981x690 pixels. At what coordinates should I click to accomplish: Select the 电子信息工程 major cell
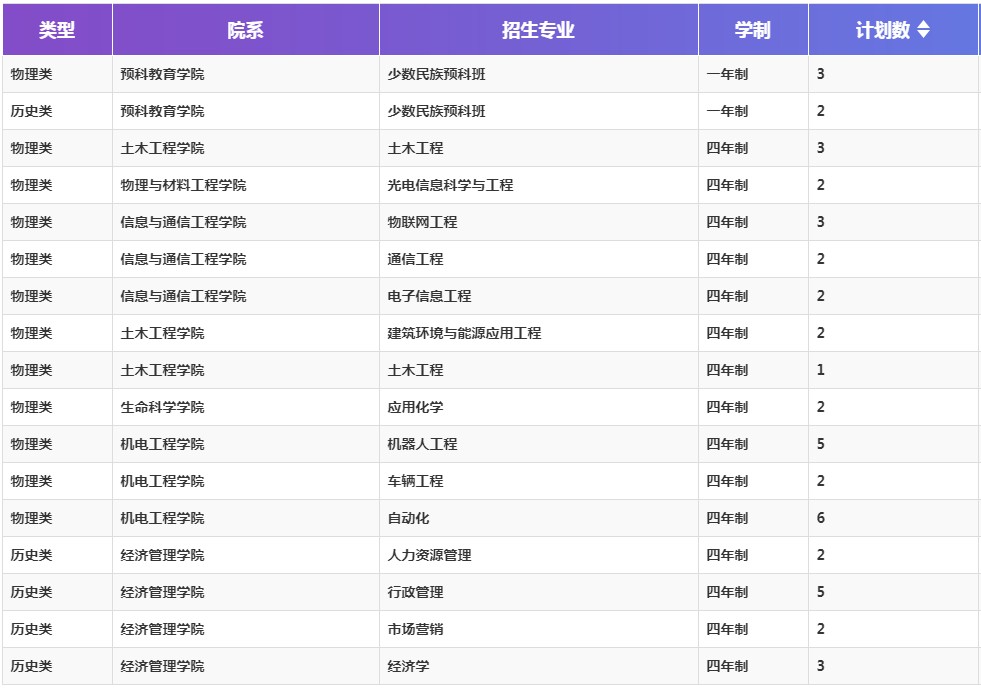(429, 296)
